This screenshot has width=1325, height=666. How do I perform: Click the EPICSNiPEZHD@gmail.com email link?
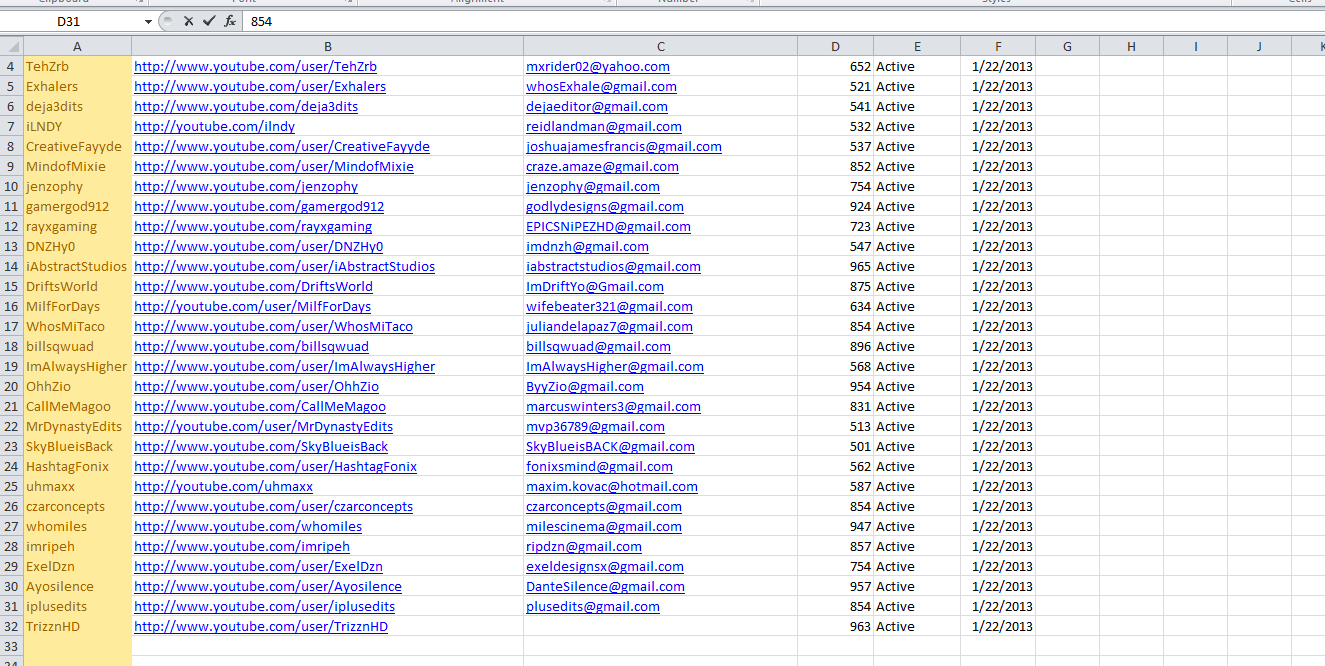[x=608, y=226]
